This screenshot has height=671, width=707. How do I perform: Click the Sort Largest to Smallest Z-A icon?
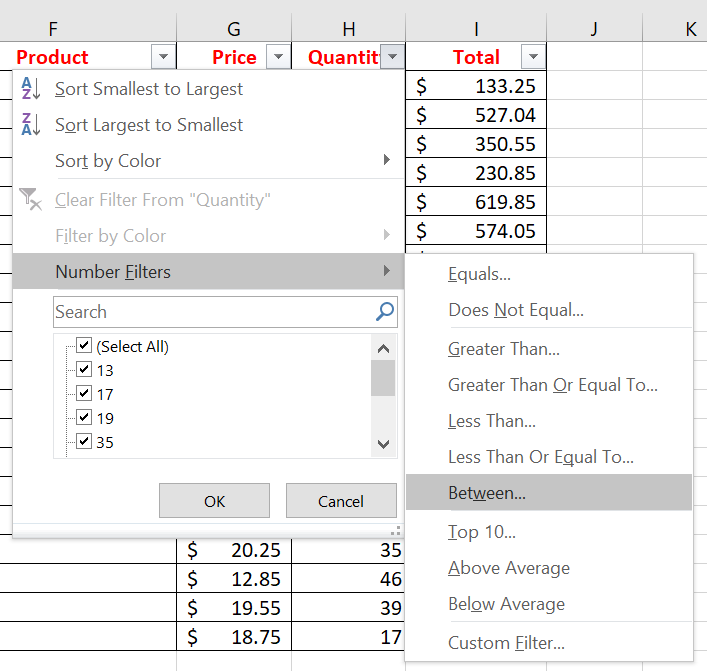click(31, 125)
